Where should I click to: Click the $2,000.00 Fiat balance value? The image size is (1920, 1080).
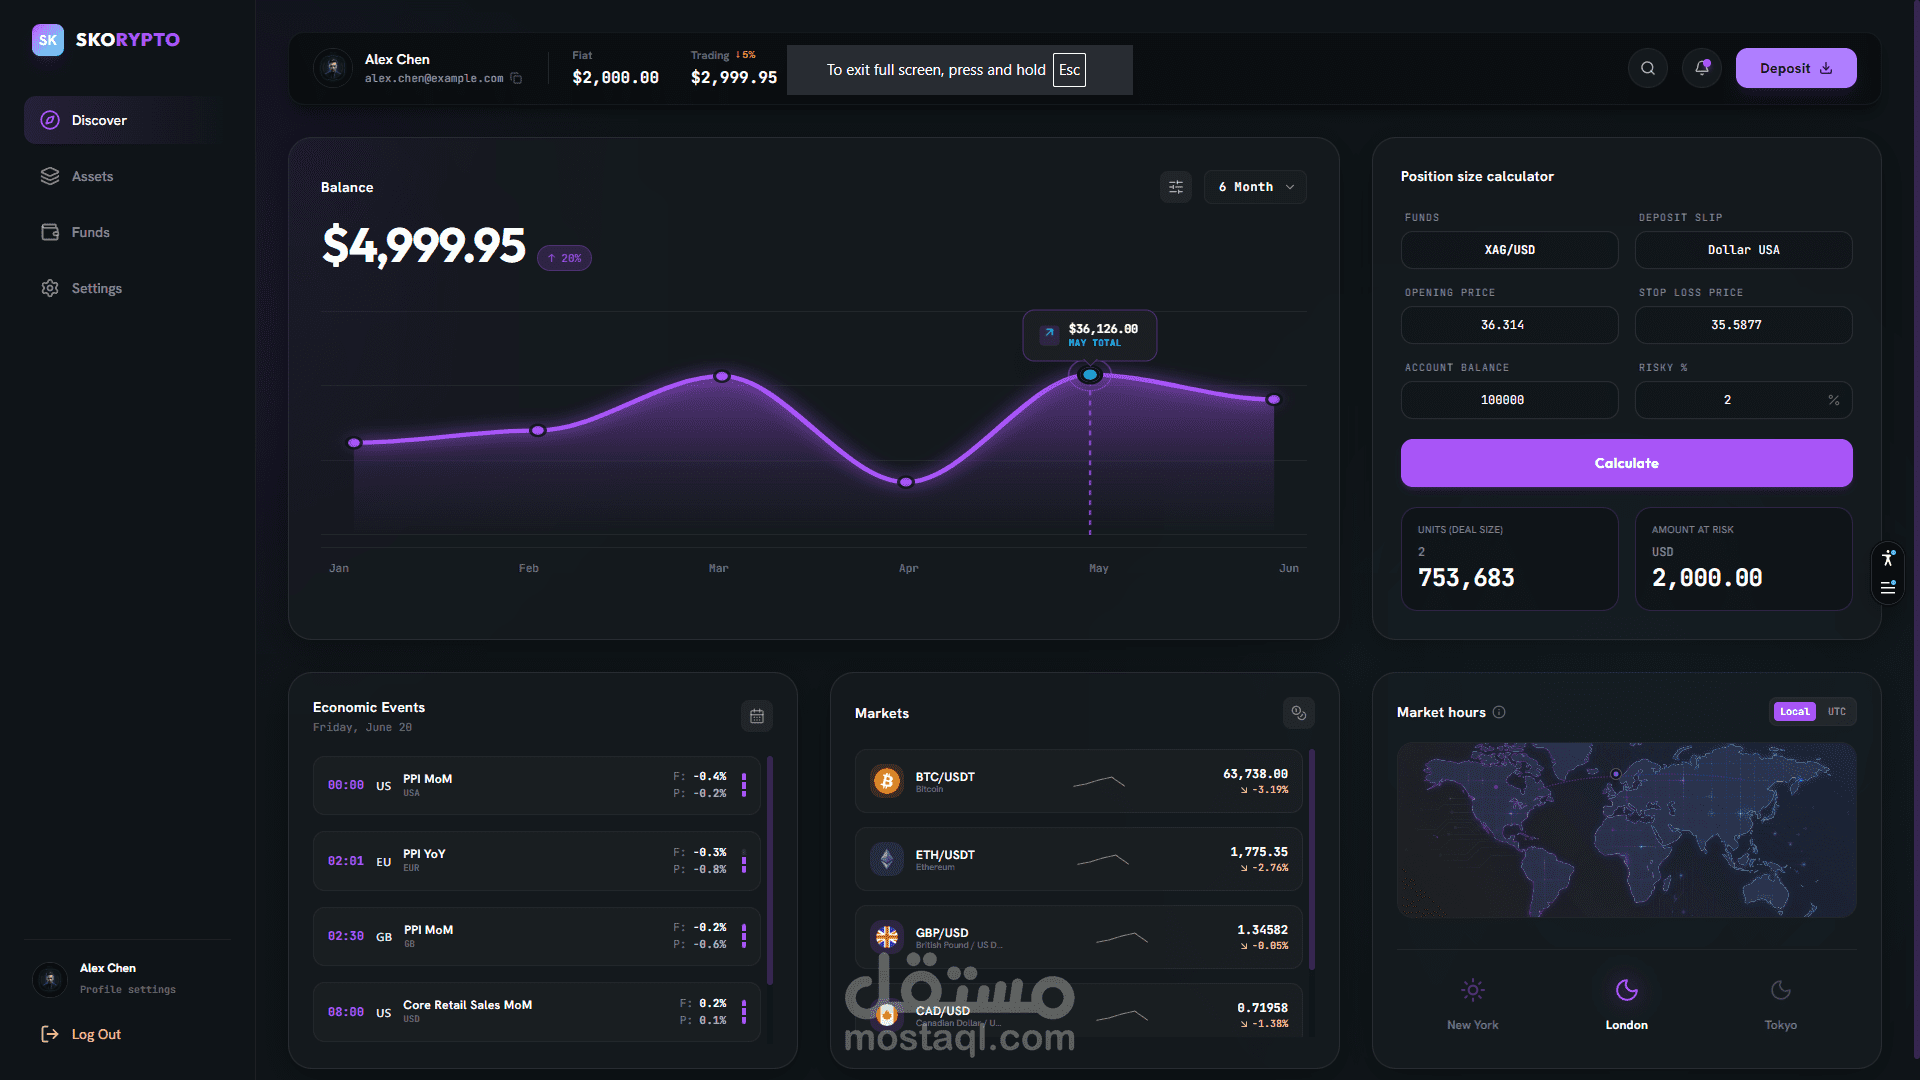pyautogui.click(x=616, y=78)
